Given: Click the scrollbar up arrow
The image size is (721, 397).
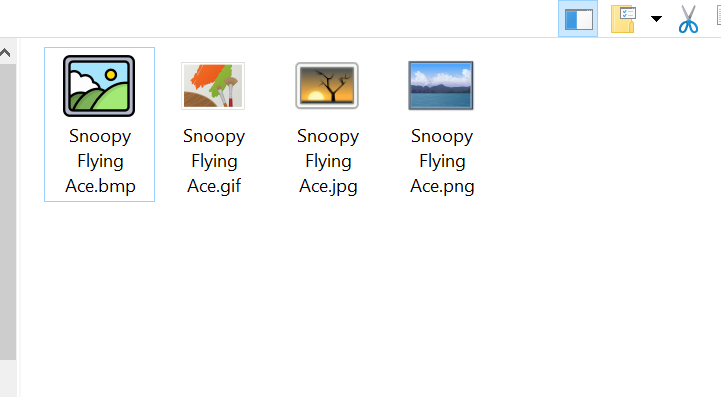Looking at the screenshot, I should click(x=5, y=52).
